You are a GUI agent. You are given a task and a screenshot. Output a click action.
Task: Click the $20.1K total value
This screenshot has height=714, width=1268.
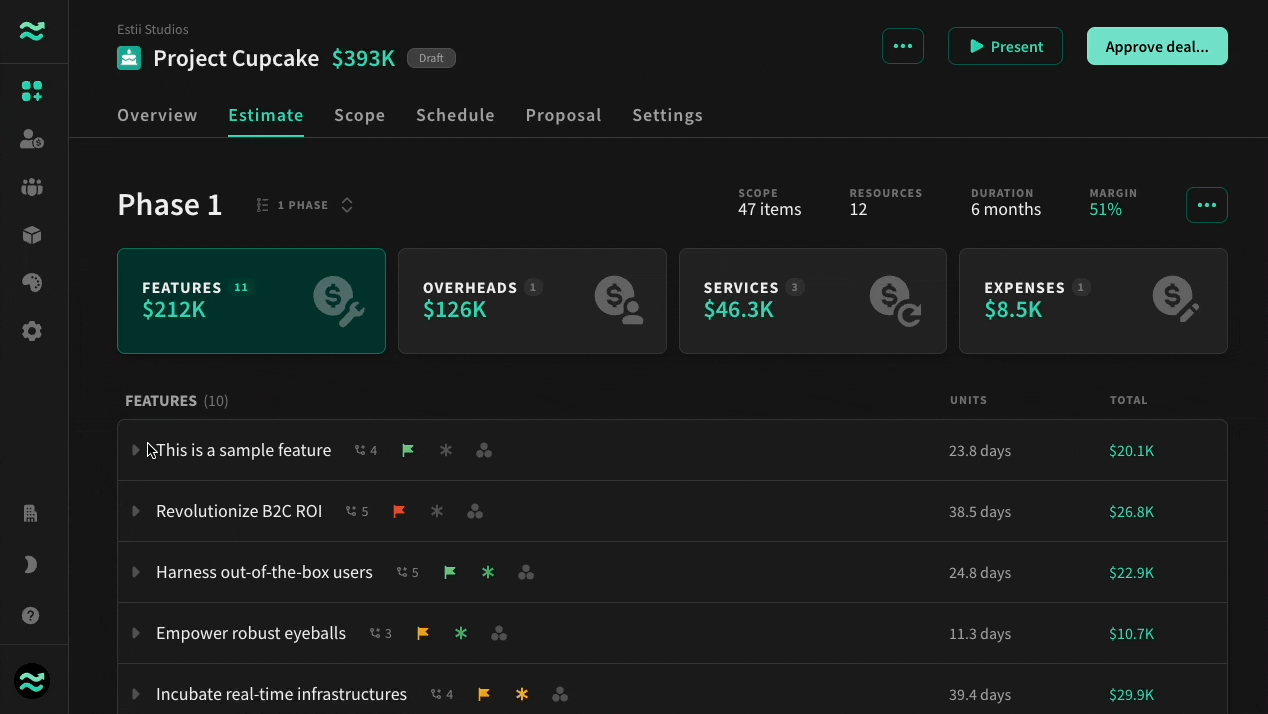[x=1132, y=451]
